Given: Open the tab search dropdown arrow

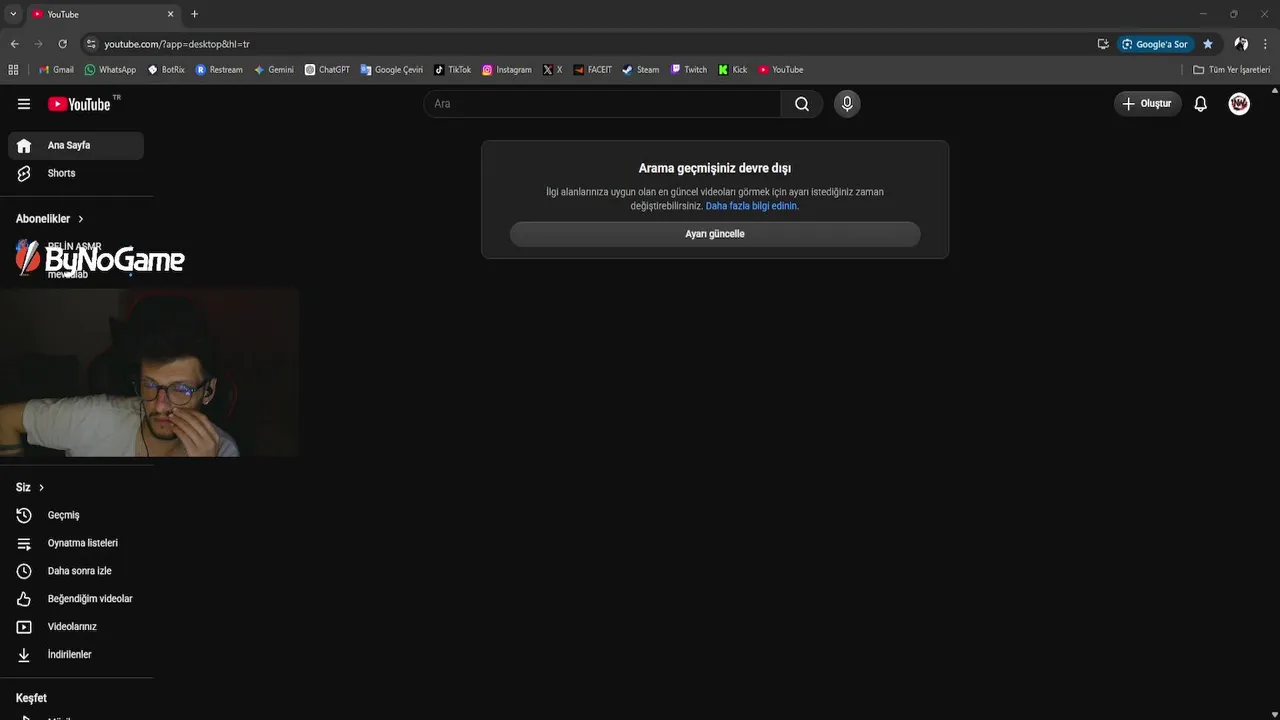Looking at the screenshot, I should [13, 14].
